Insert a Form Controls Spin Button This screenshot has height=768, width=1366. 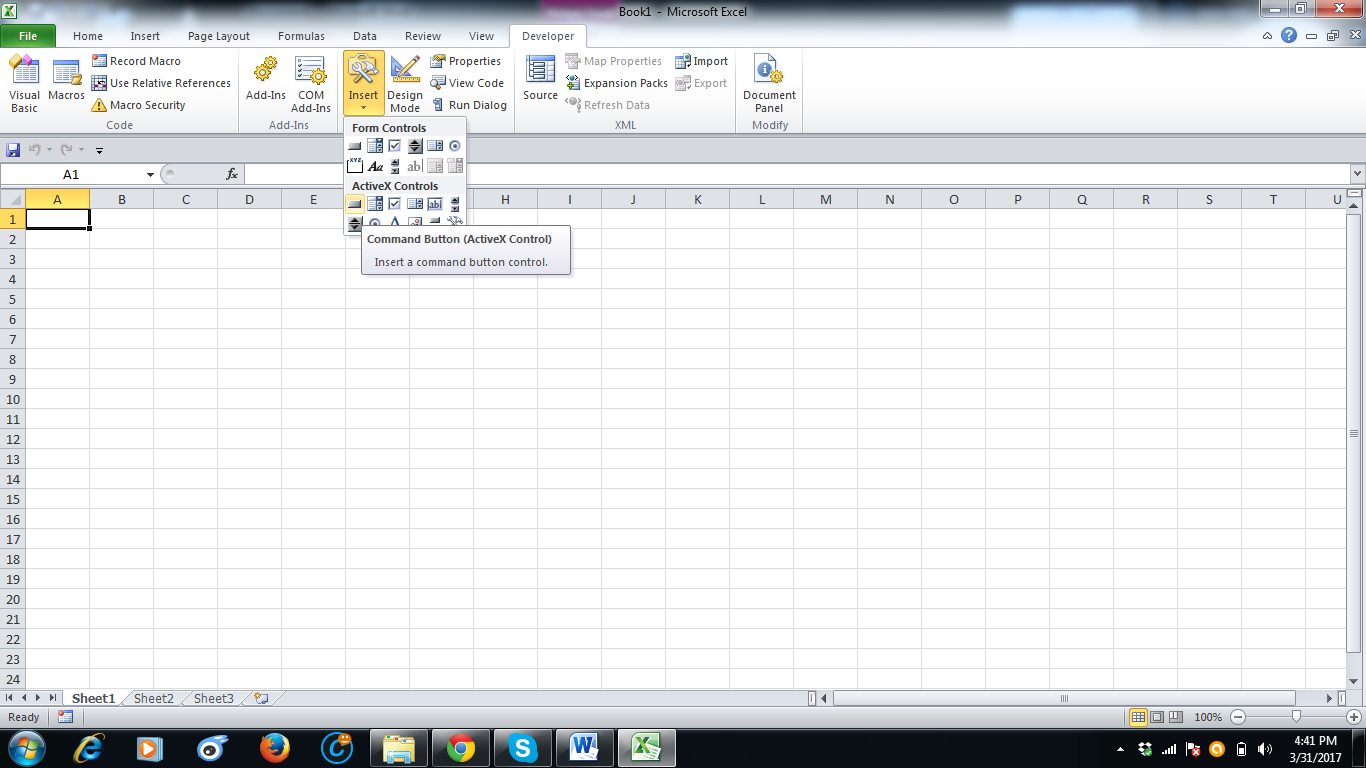click(415, 146)
